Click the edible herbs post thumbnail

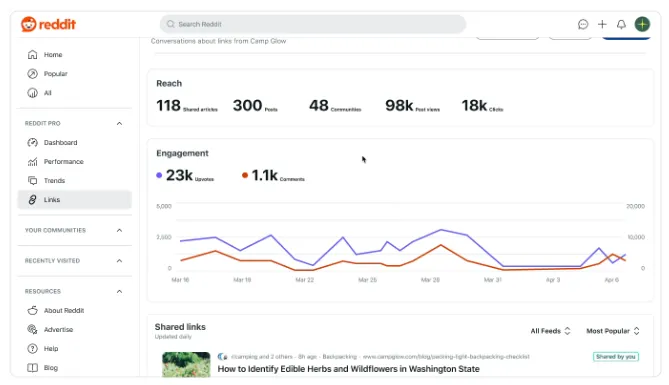point(186,365)
